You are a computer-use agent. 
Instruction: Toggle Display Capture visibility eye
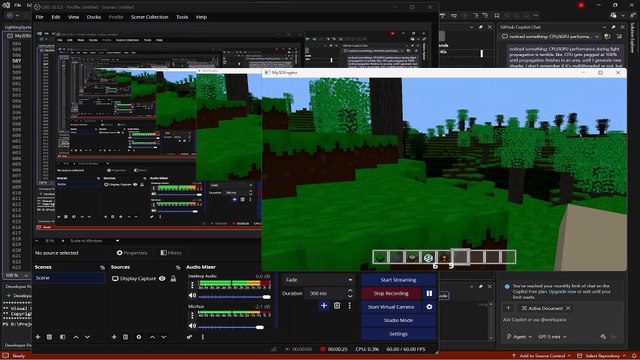(x=162, y=279)
